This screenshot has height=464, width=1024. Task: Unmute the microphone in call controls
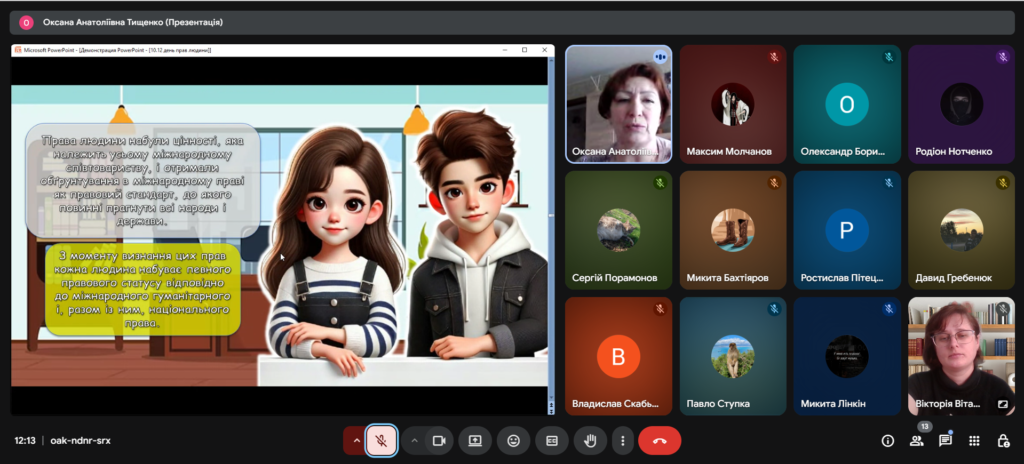381,440
